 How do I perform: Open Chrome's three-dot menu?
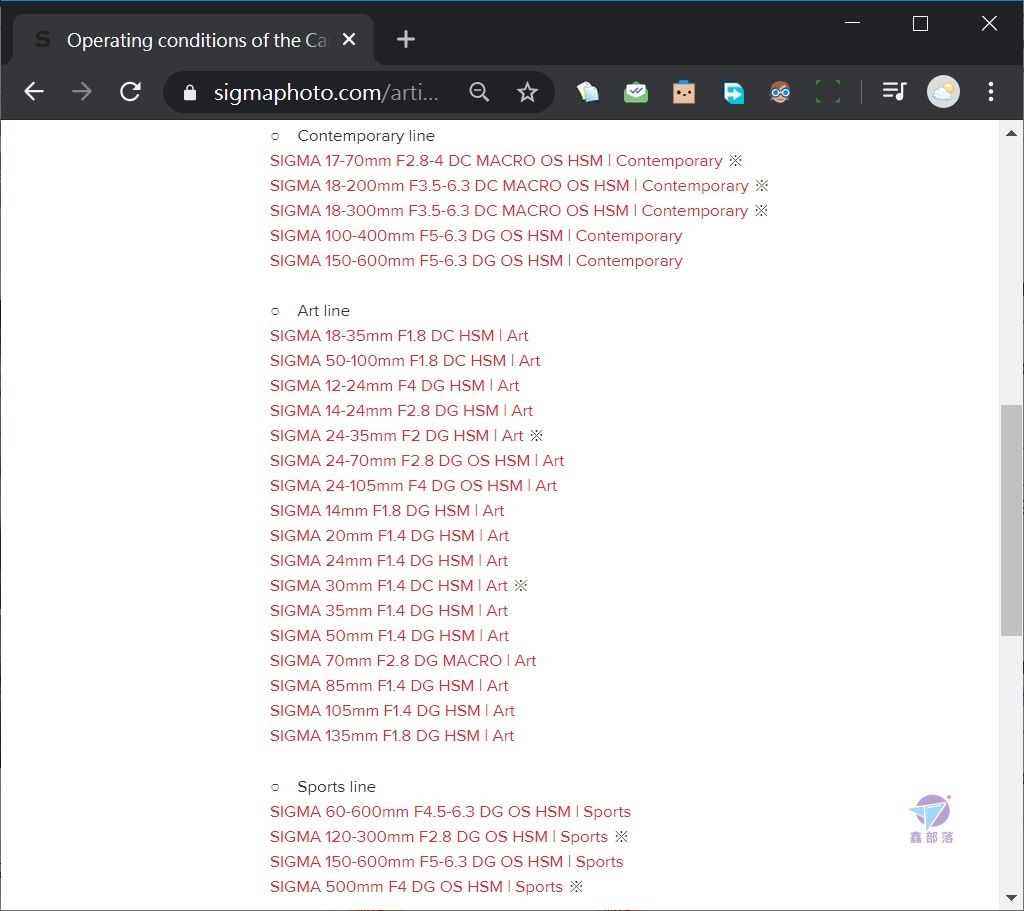[991, 92]
